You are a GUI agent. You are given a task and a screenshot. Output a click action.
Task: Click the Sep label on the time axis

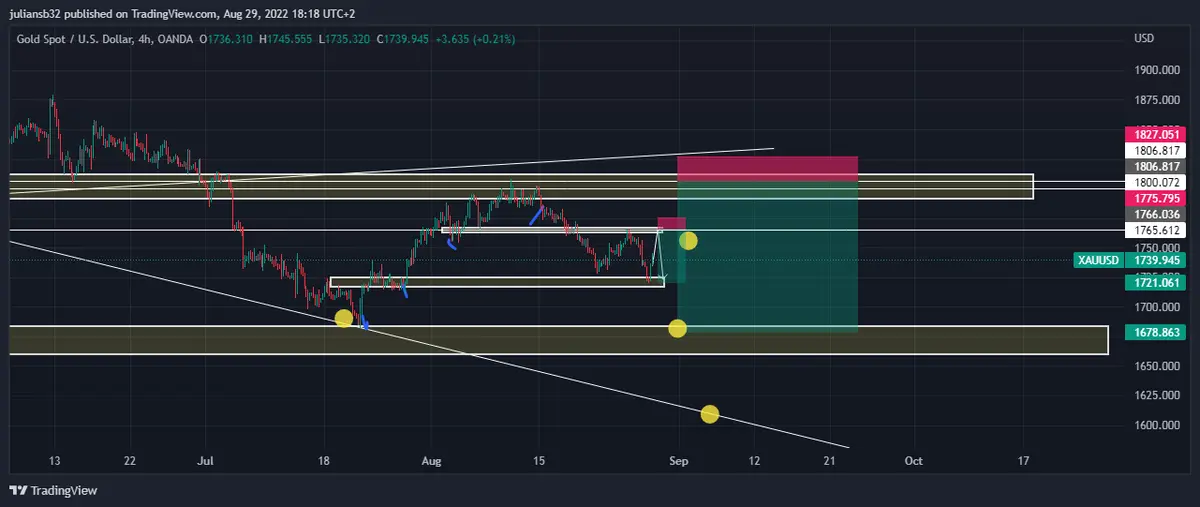(679, 461)
